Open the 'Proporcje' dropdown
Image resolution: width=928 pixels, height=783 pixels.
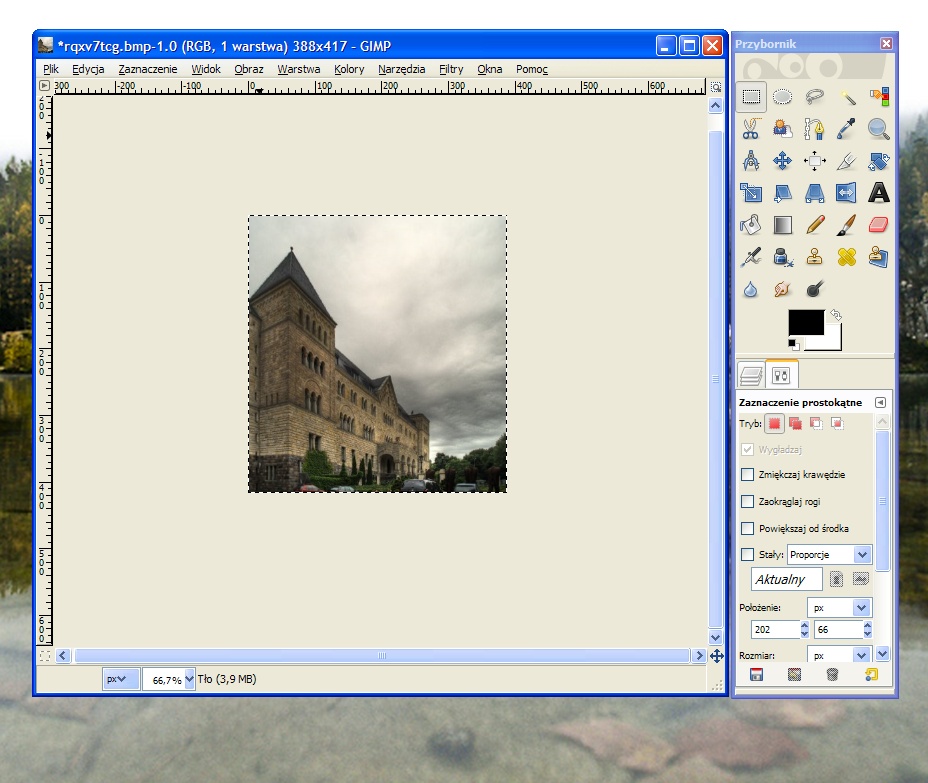[x=829, y=554]
